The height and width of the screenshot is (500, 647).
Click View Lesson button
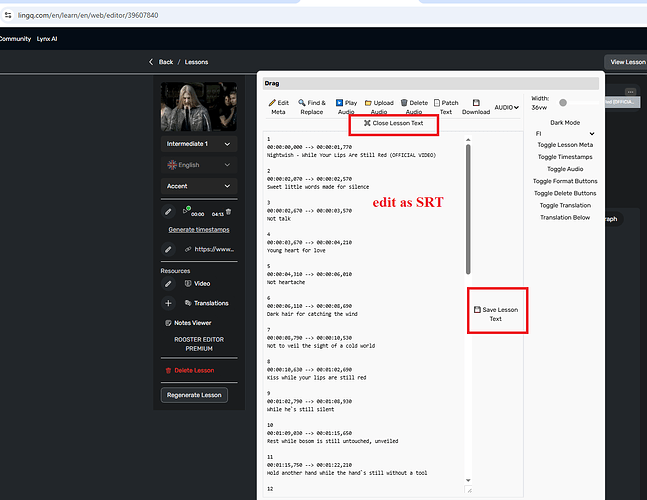[x=627, y=62]
